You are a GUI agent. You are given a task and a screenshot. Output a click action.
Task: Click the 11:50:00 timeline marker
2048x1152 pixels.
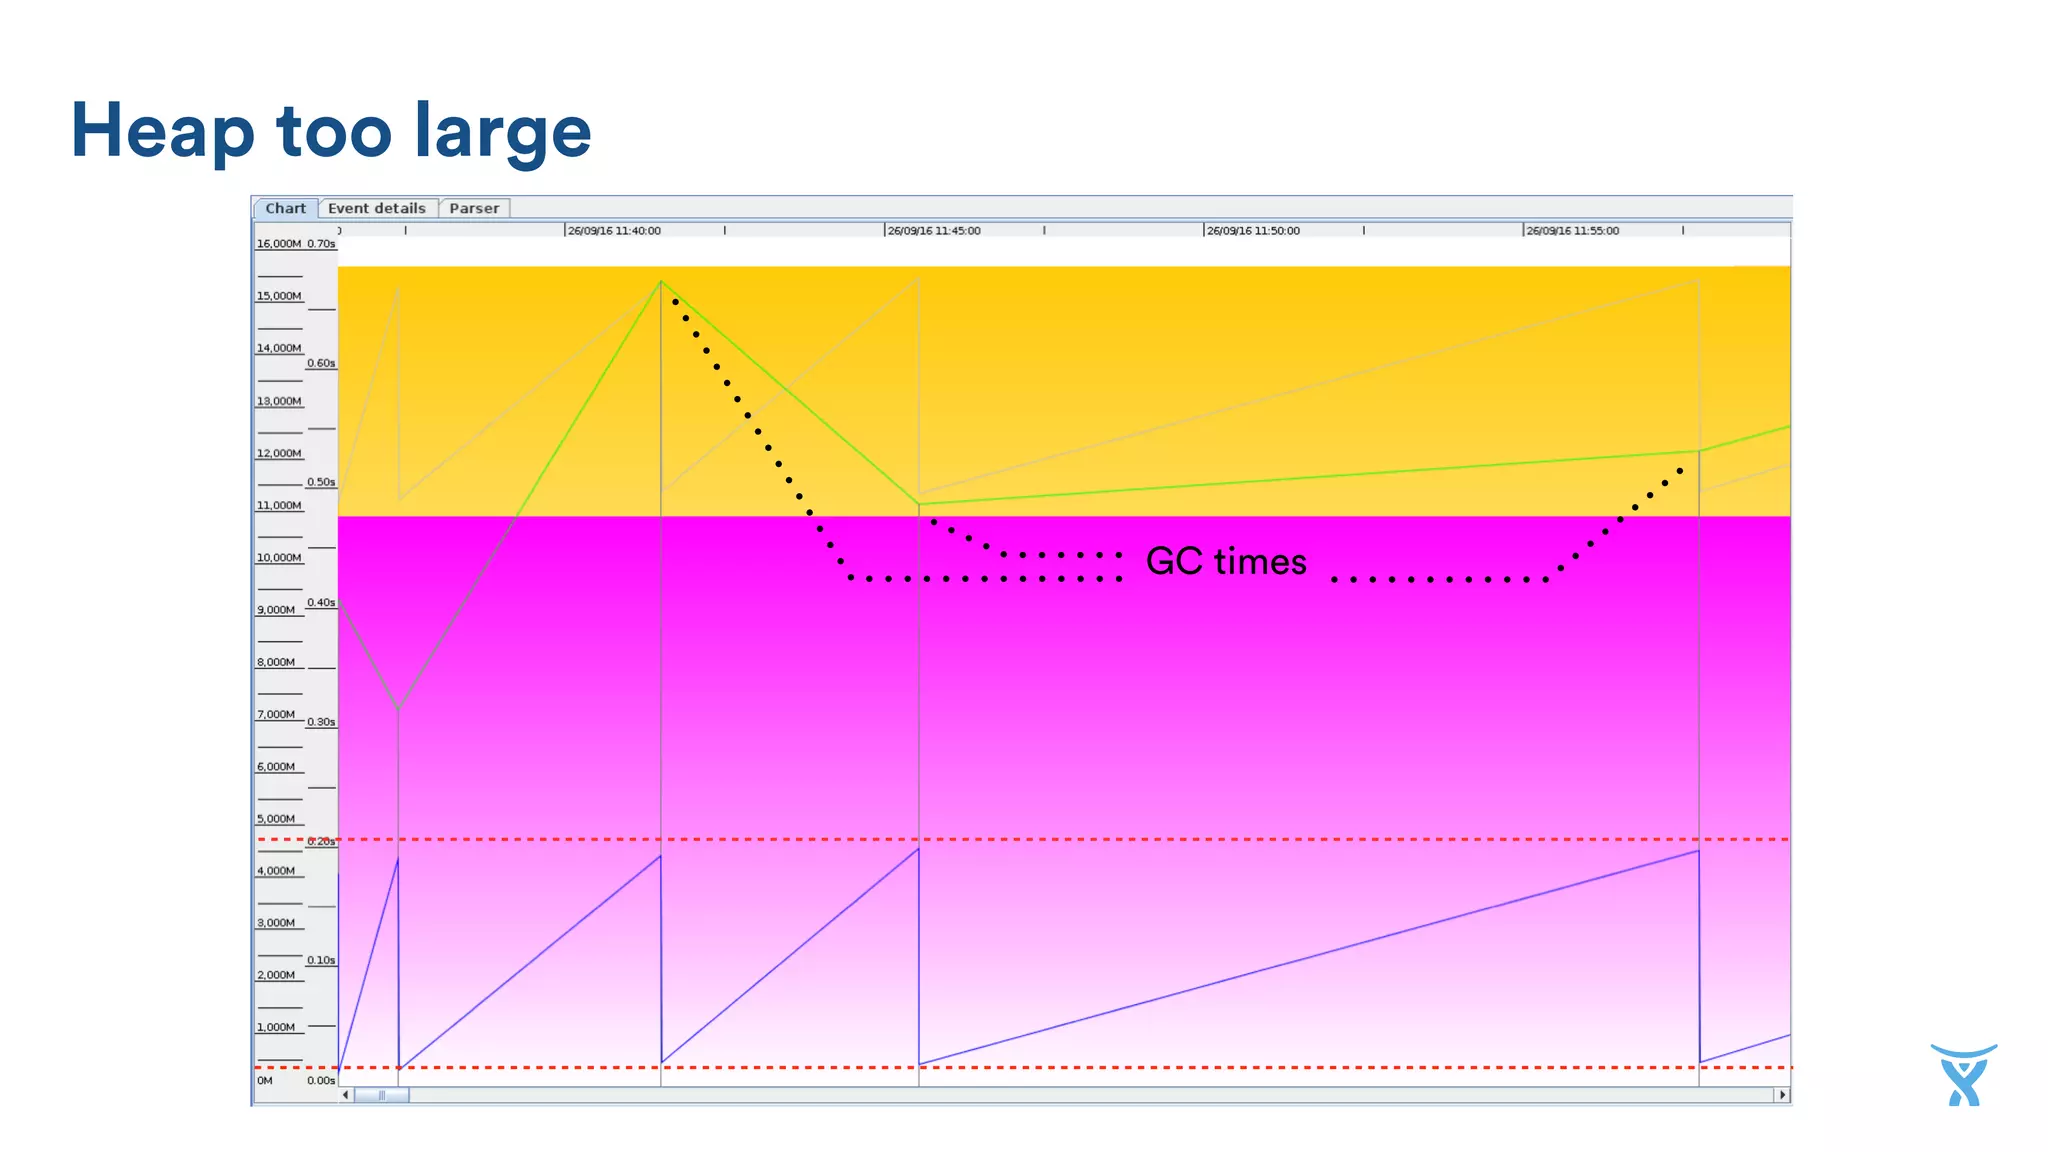[1253, 231]
